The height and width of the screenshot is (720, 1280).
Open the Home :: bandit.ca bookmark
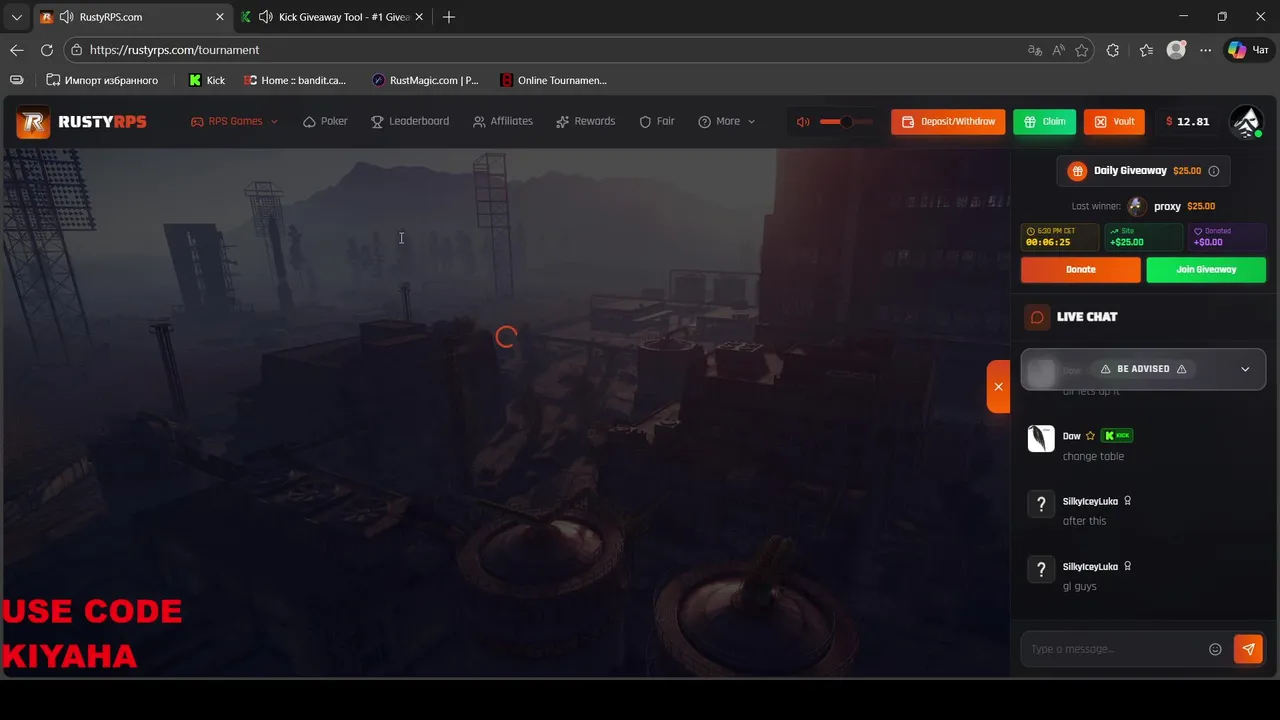pos(294,80)
